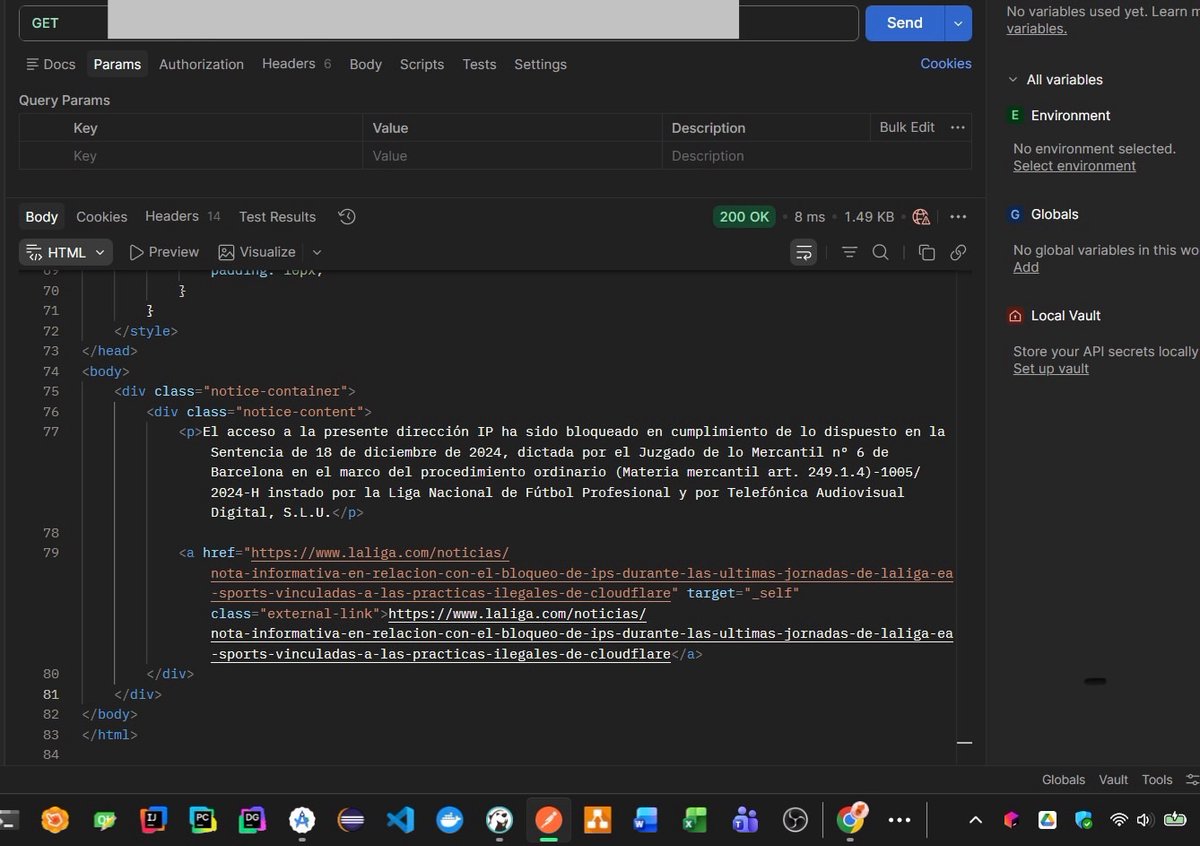Open Google Chrome from taskbar
Image resolution: width=1200 pixels, height=846 pixels.
tap(850, 820)
